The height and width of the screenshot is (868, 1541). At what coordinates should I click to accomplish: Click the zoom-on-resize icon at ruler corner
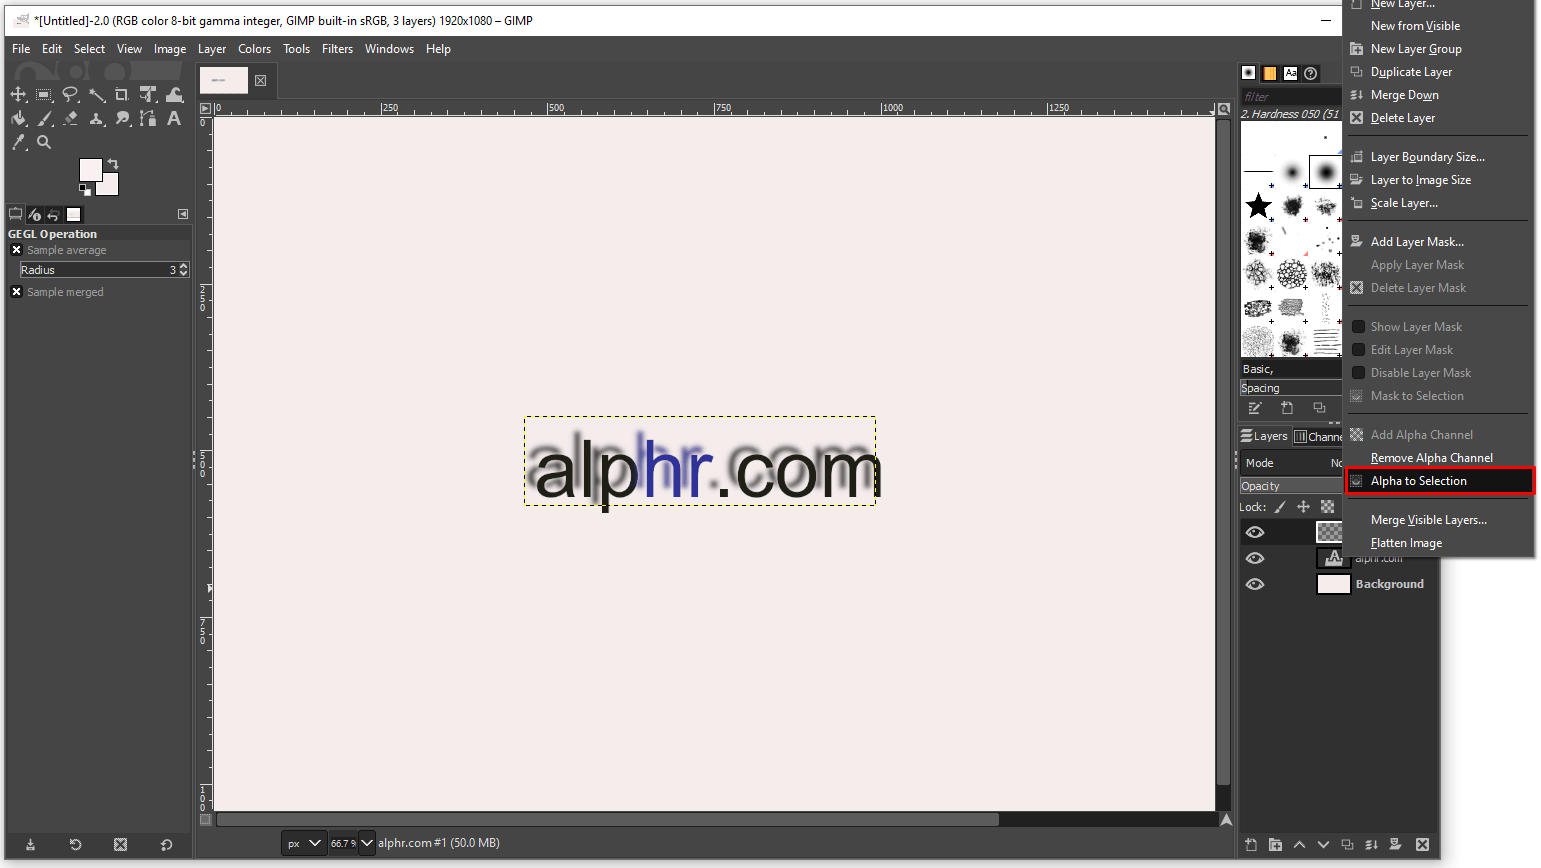click(1223, 108)
